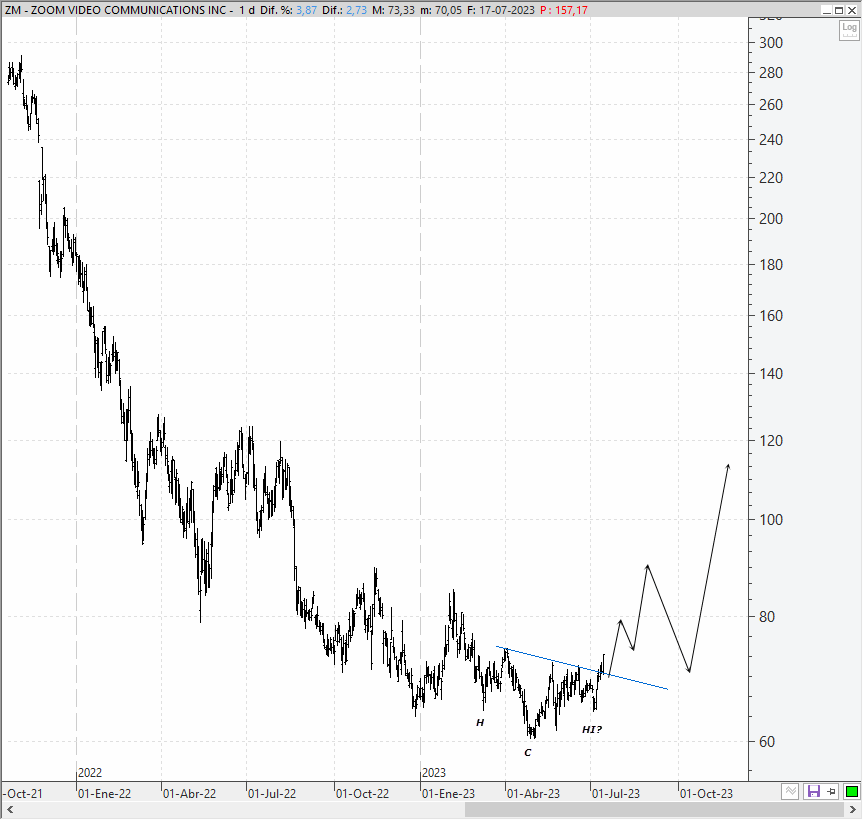Click the 'Dif. %: 3,87' value in the header
863x820 pixels.
coord(288,10)
